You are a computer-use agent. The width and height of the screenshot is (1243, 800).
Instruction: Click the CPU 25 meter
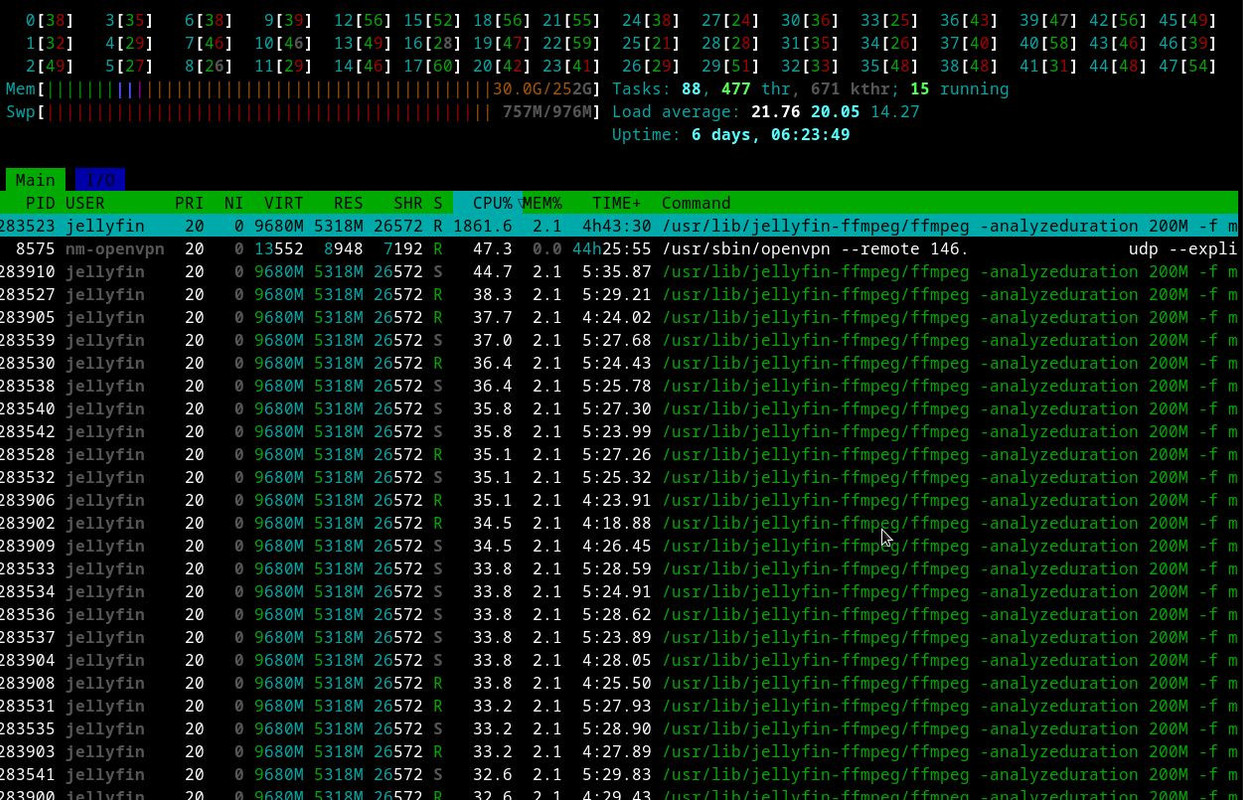[x=650, y=43]
